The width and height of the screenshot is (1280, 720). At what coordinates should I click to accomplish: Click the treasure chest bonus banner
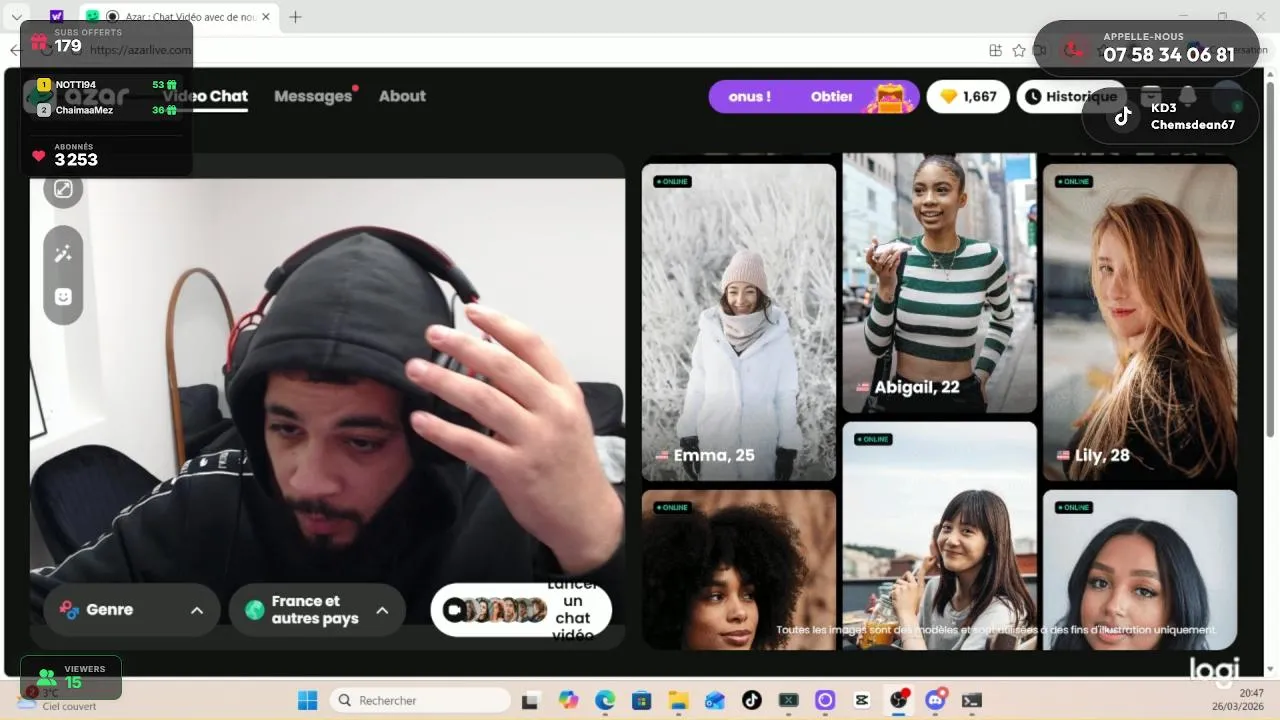(813, 97)
